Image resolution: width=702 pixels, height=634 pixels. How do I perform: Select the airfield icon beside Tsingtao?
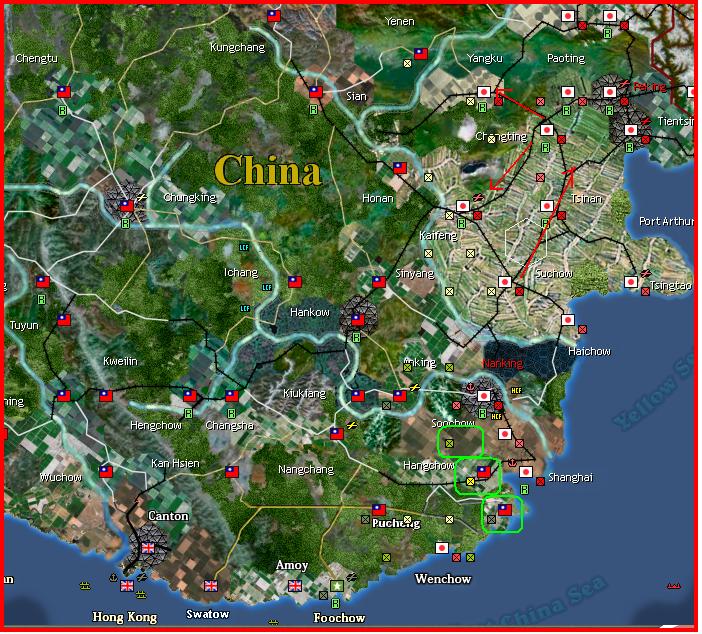tap(646, 273)
